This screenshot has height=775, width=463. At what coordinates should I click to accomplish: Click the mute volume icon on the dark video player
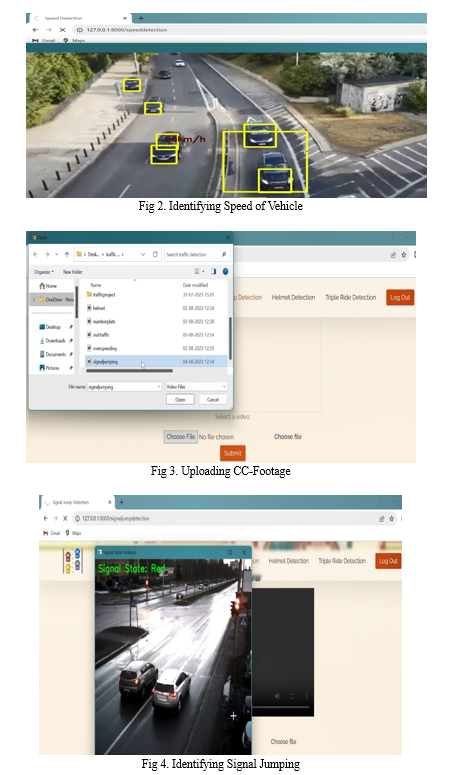point(277,695)
